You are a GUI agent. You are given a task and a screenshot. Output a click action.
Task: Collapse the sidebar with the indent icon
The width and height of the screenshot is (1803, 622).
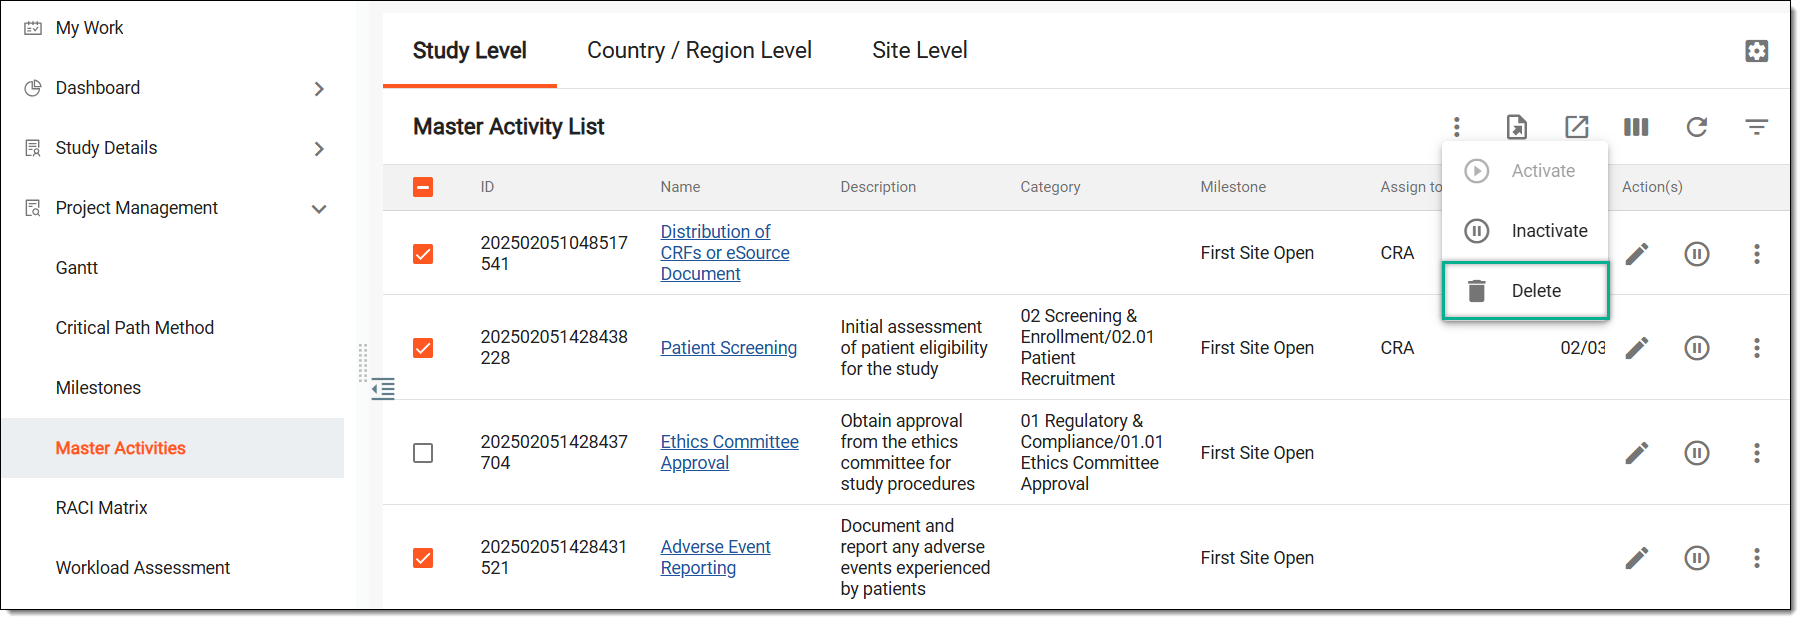point(383,389)
